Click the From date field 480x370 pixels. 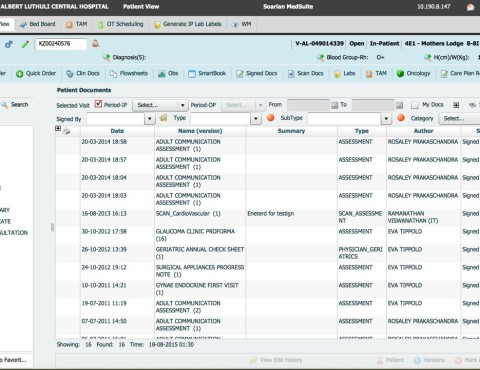308,105
